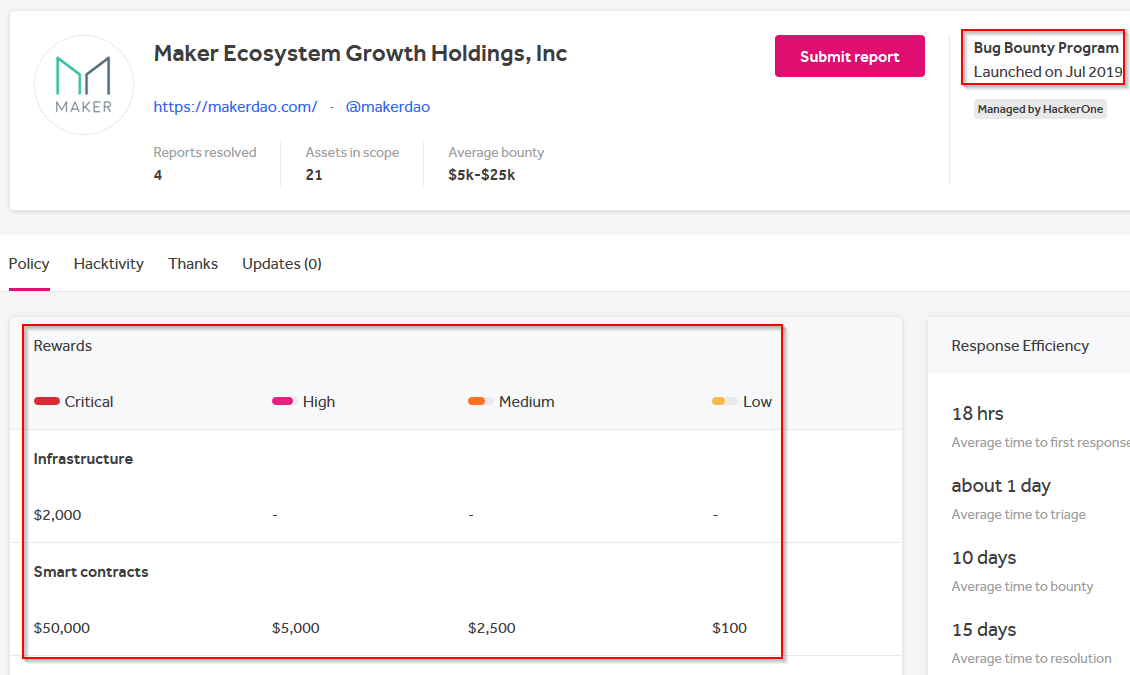Click the 15 days resolution value
This screenshot has height=675, width=1130.
[x=984, y=630]
